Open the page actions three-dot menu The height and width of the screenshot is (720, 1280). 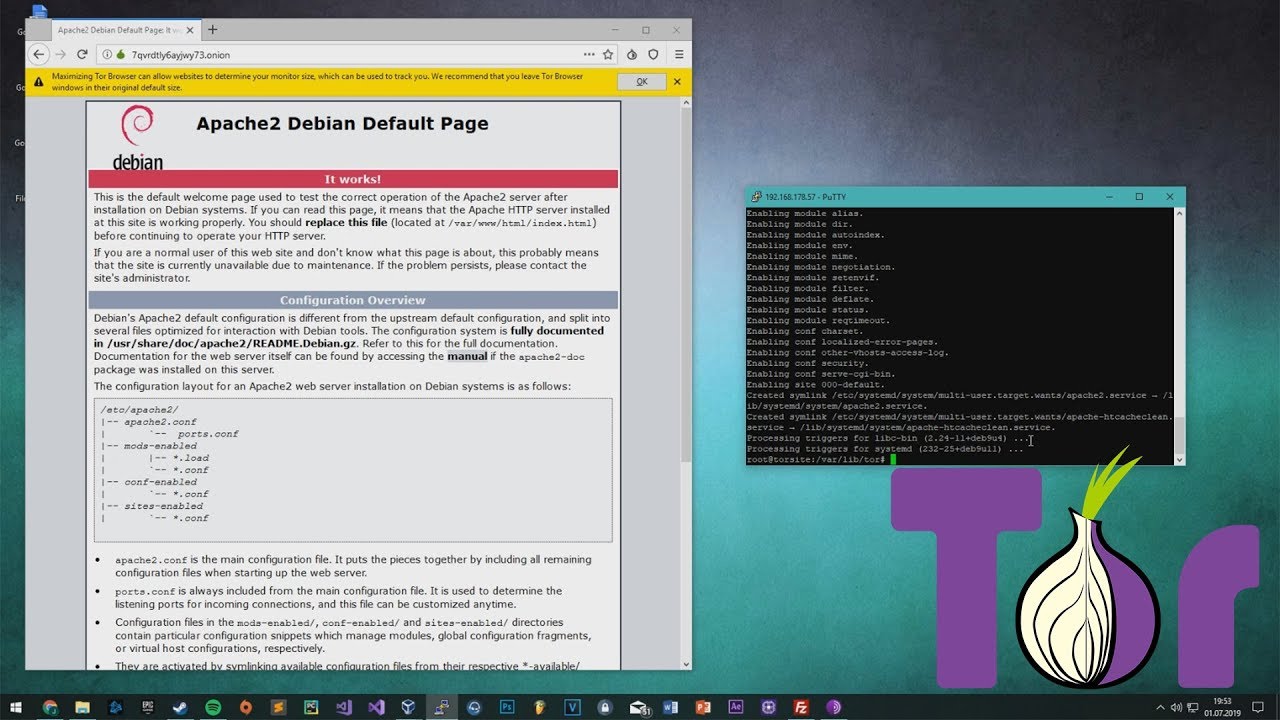coord(589,54)
